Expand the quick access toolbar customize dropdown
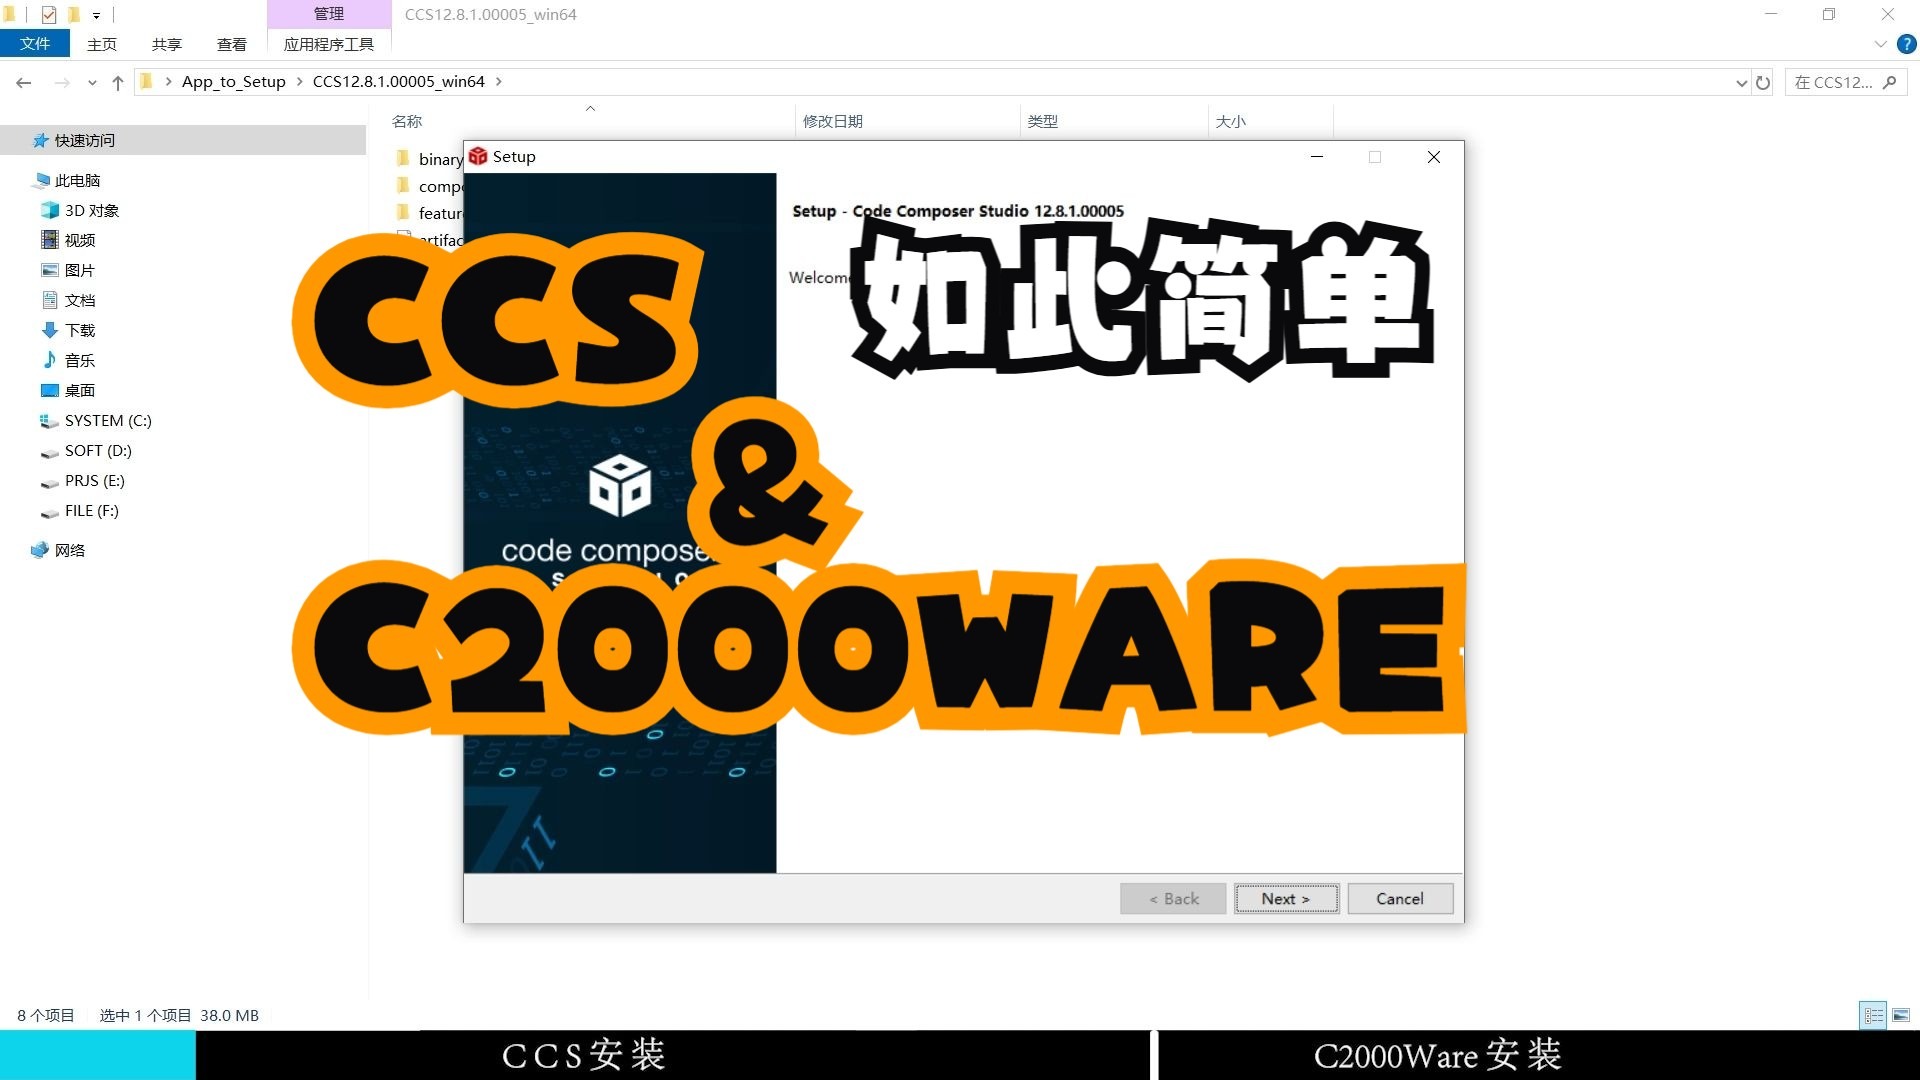This screenshot has height=1080, width=1920. [97, 14]
